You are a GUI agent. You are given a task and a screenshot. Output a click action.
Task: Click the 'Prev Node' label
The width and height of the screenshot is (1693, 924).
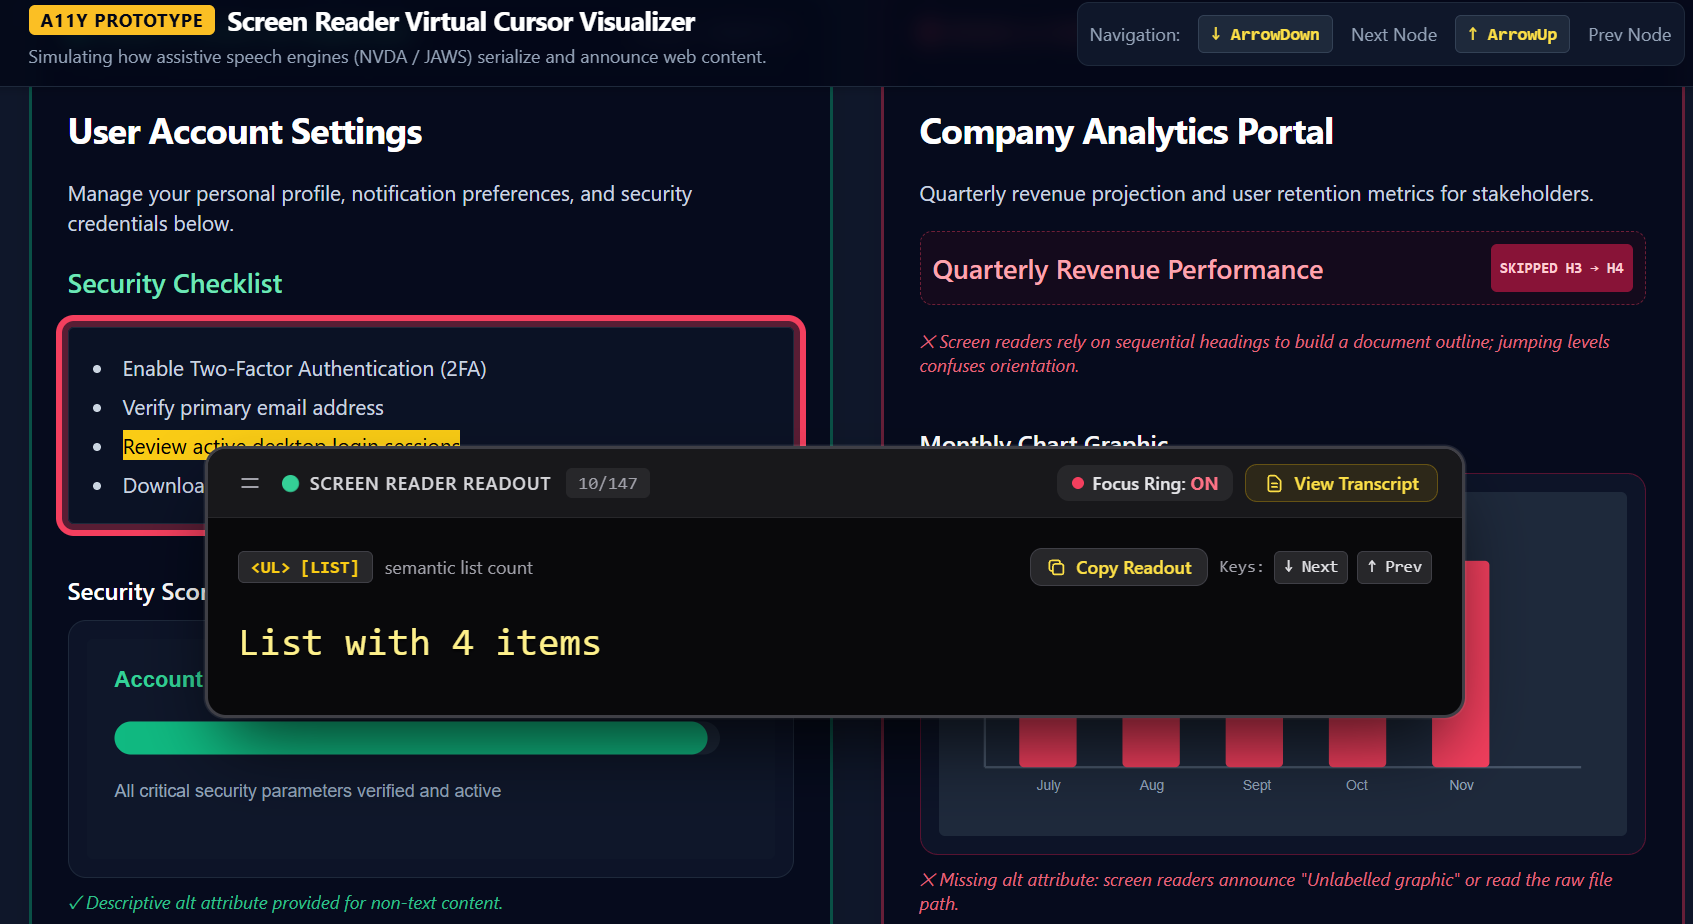coord(1630,35)
